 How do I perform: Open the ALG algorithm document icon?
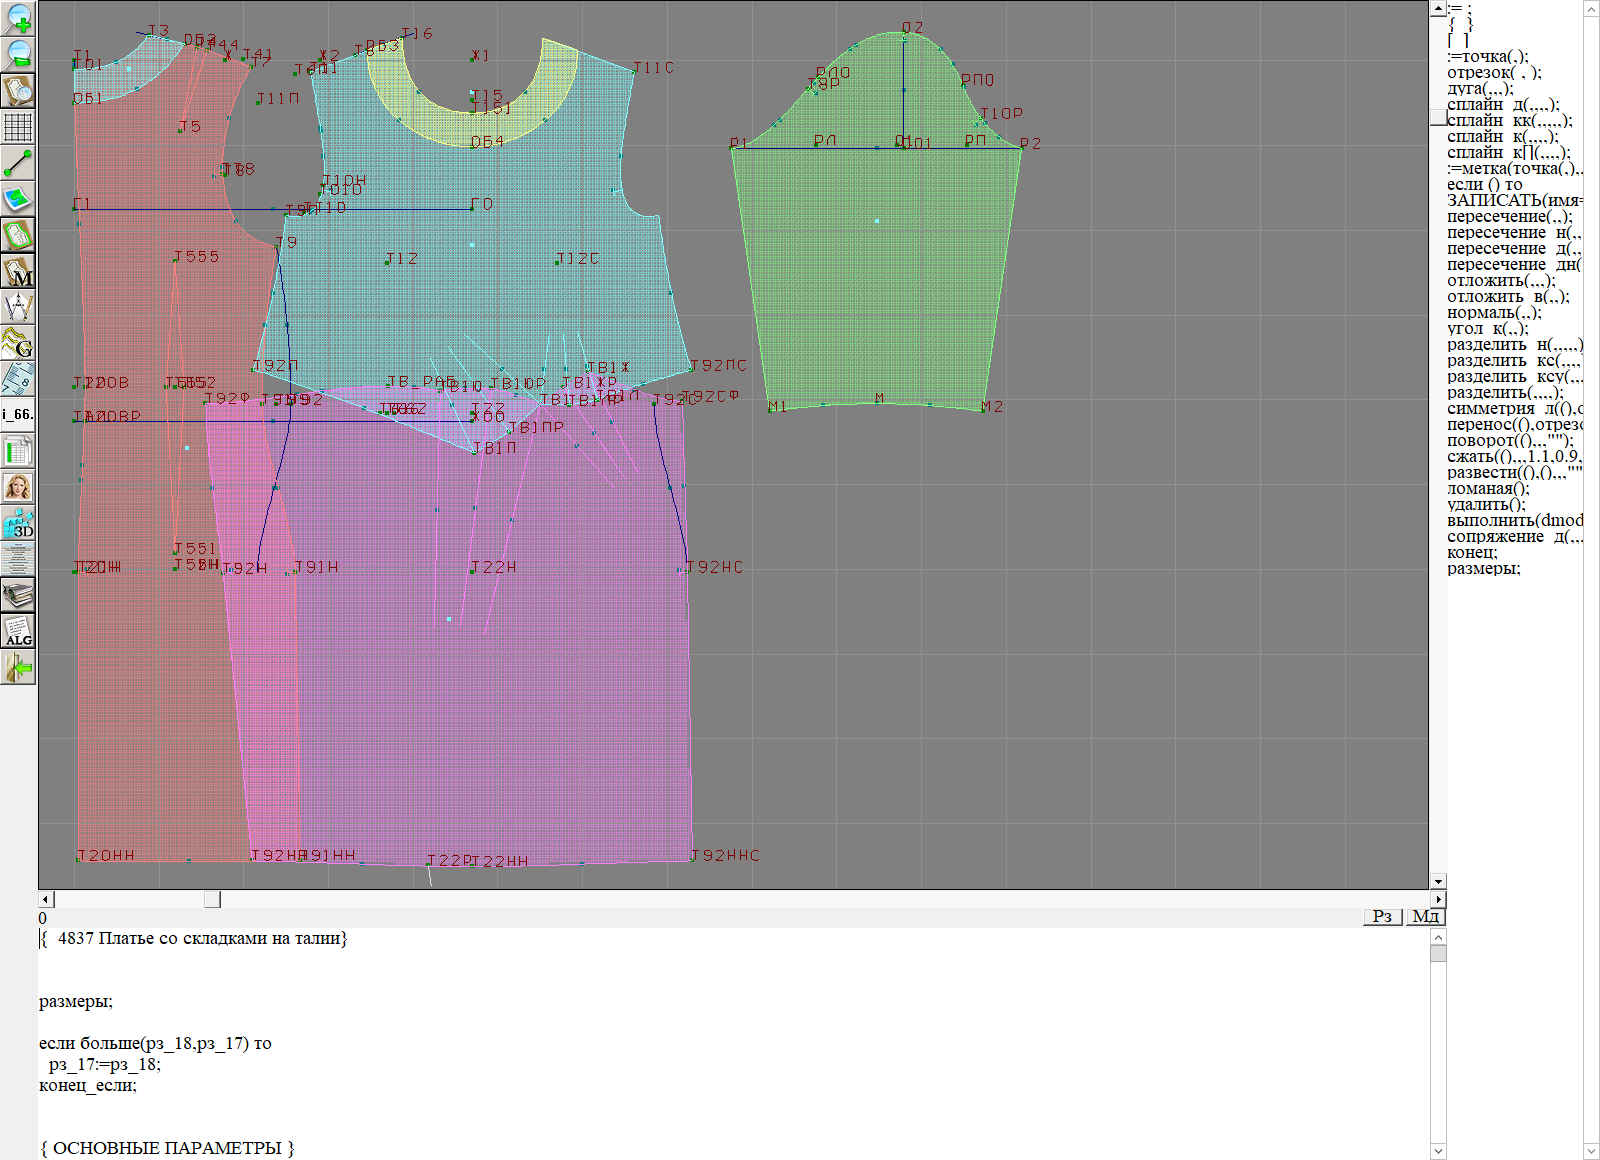[18, 631]
